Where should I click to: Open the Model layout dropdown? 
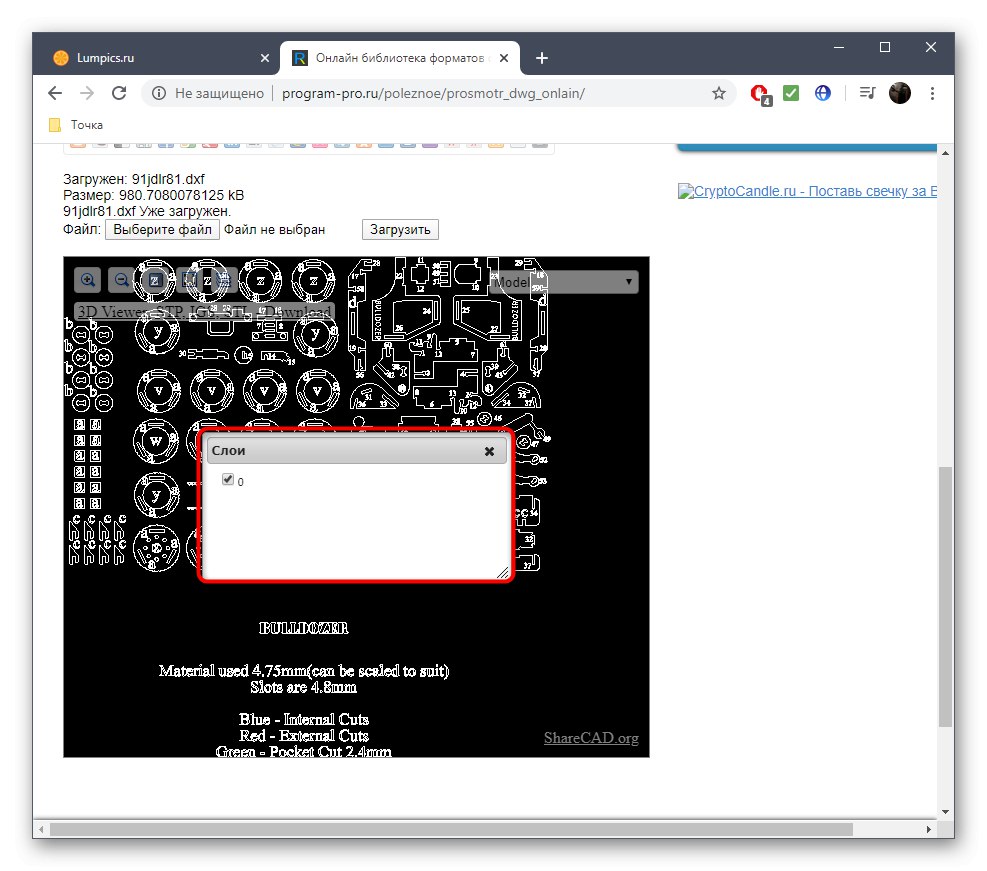tap(564, 282)
